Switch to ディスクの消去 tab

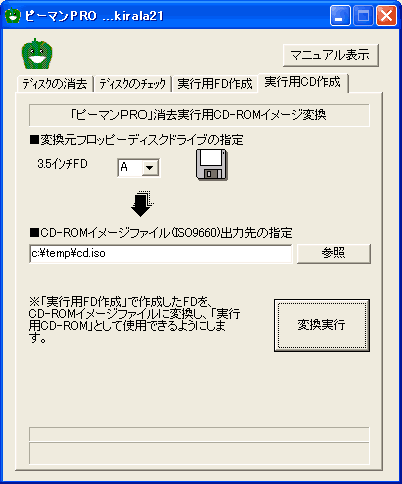(x=55, y=83)
